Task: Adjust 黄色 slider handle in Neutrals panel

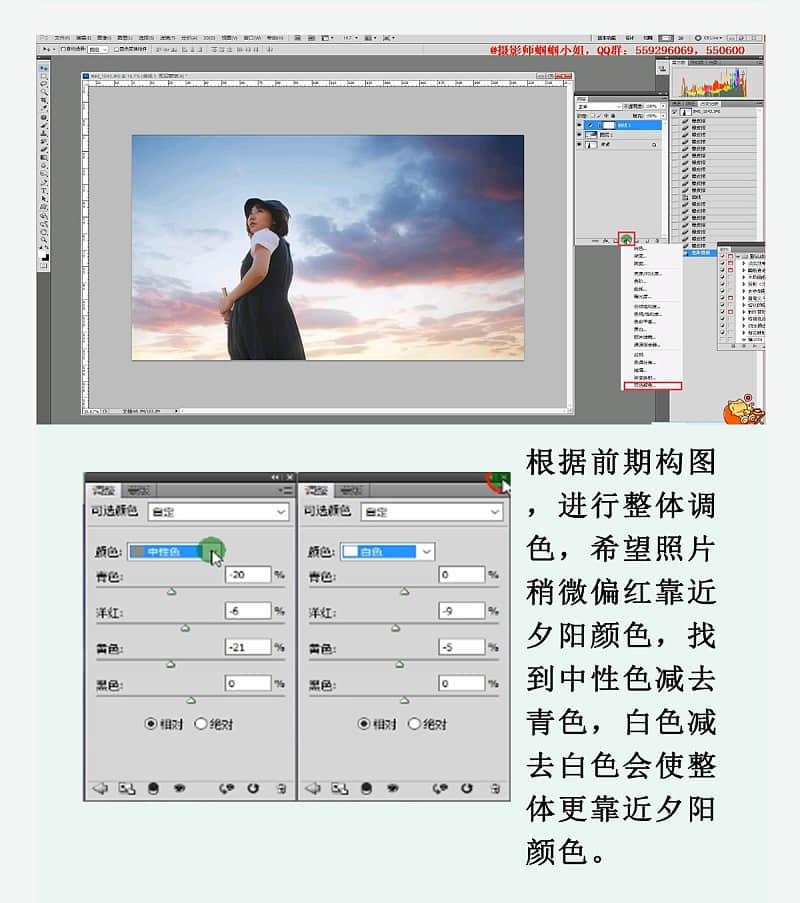Action: [170, 664]
